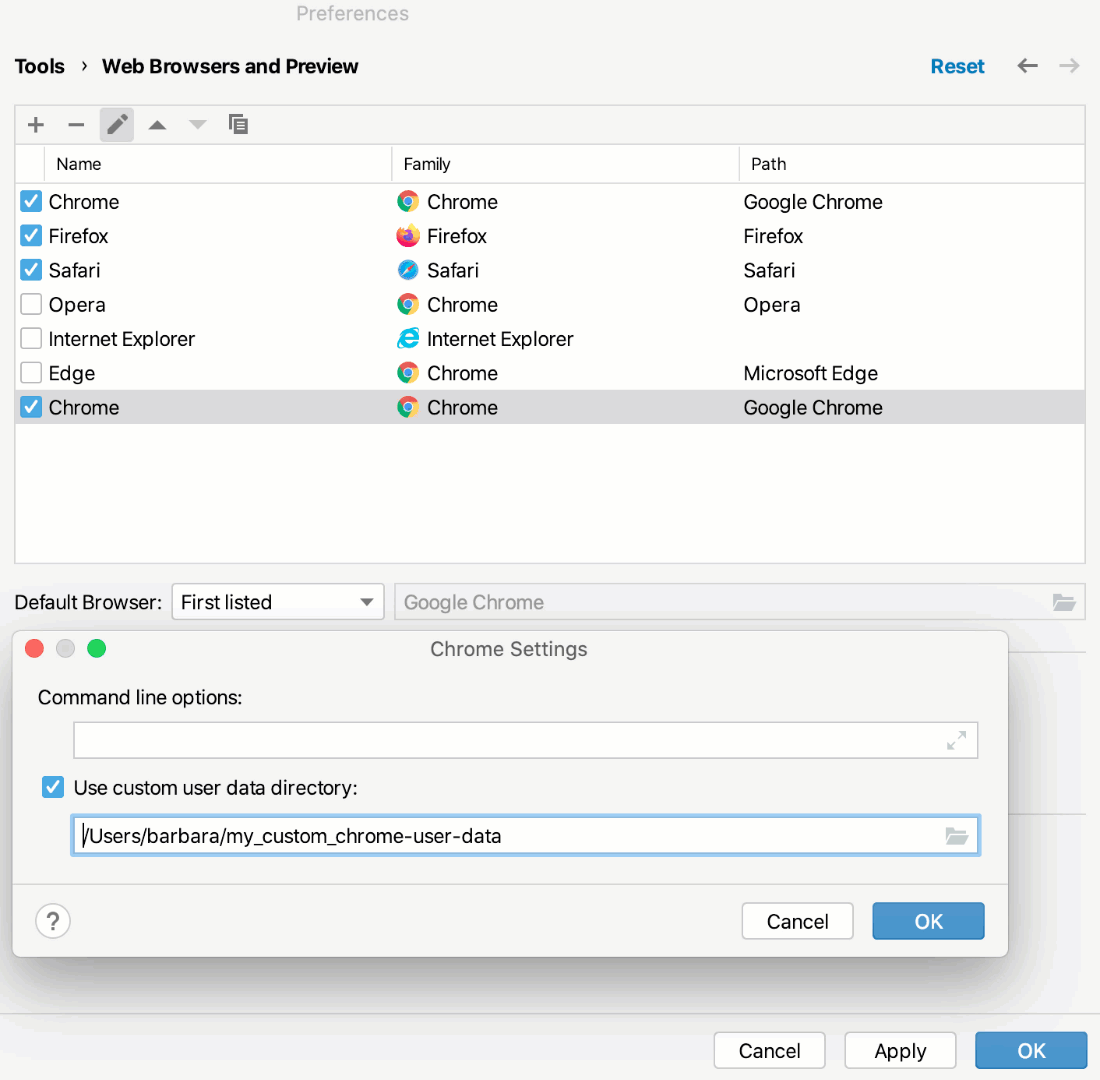The width and height of the screenshot is (1100, 1080).
Task: Click the Internet Explorer family icon
Action: [409, 339]
